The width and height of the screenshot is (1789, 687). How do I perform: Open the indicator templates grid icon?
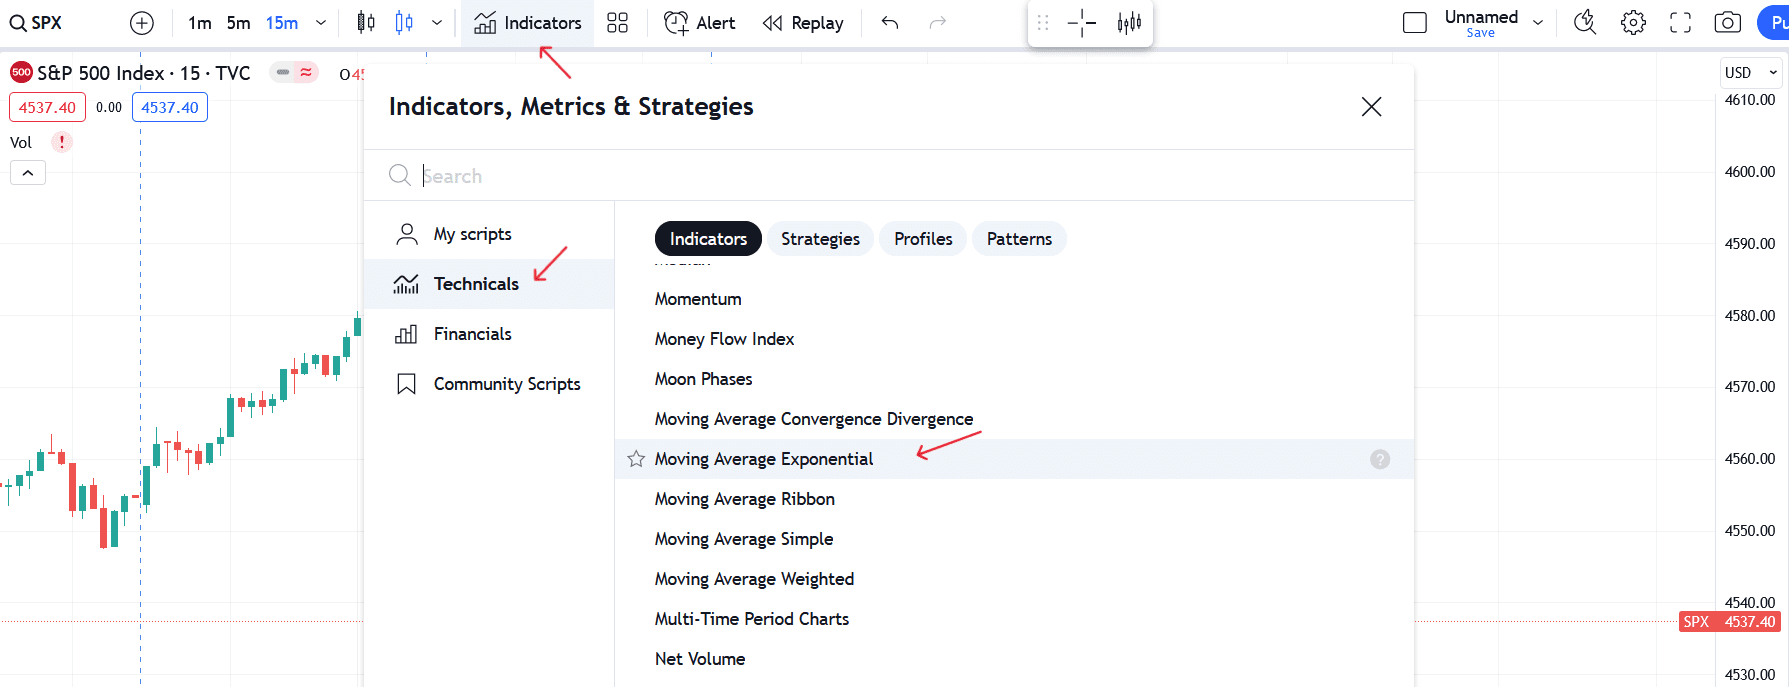click(618, 23)
